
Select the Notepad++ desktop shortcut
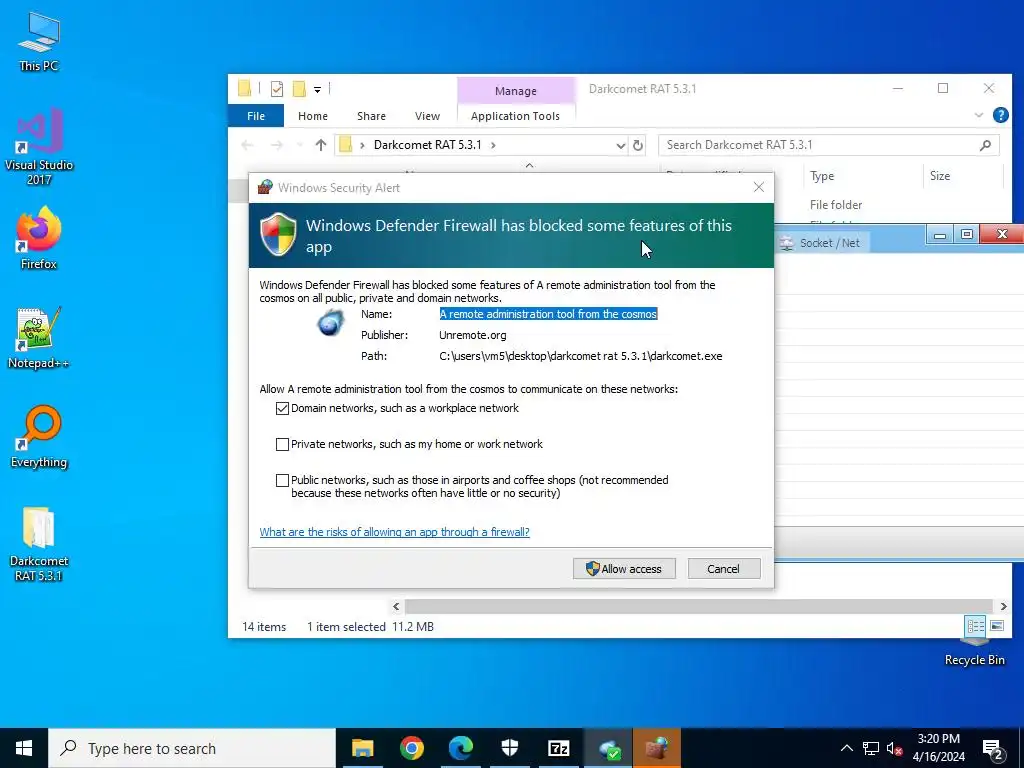pyautogui.click(x=39, y=338)
